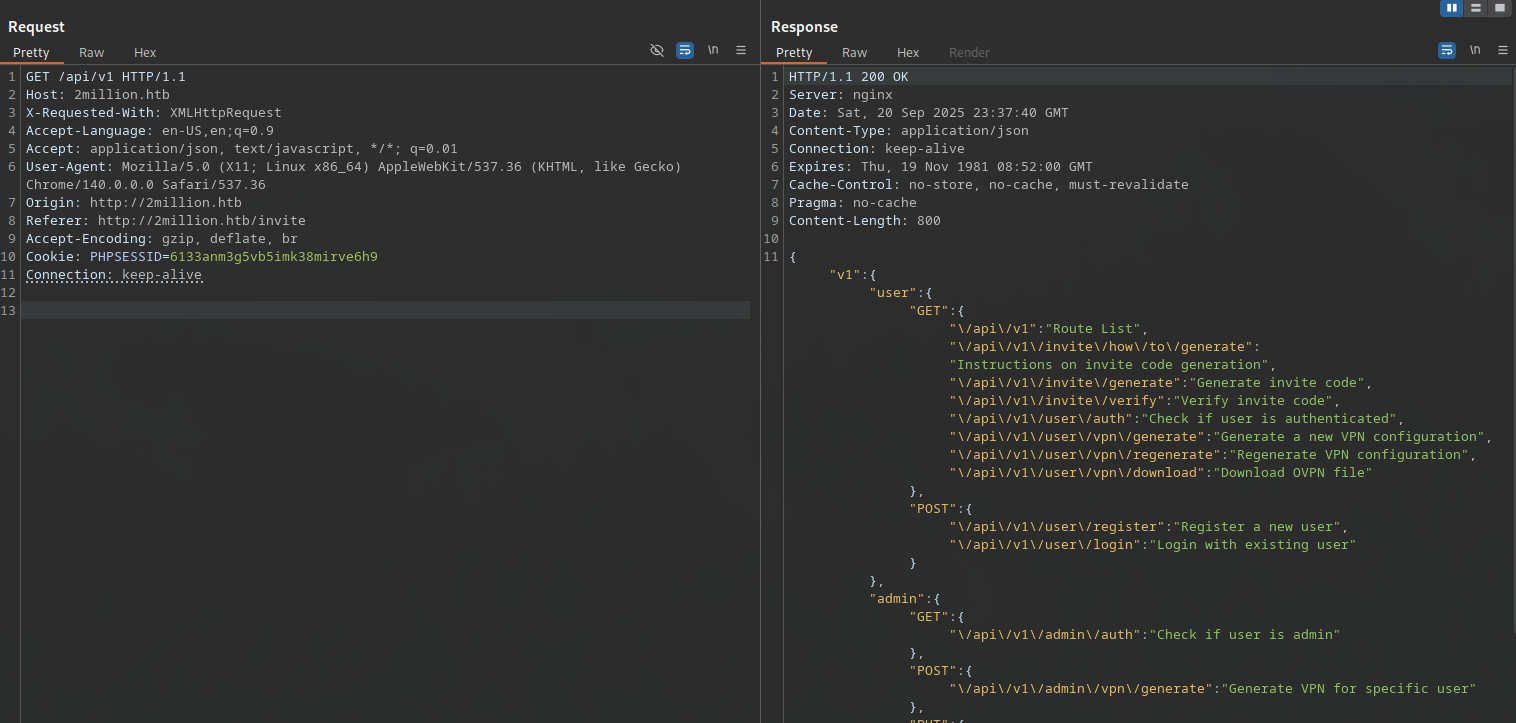
Task: Click the GET /api/v1 request line
Action: tap(105, 77)
